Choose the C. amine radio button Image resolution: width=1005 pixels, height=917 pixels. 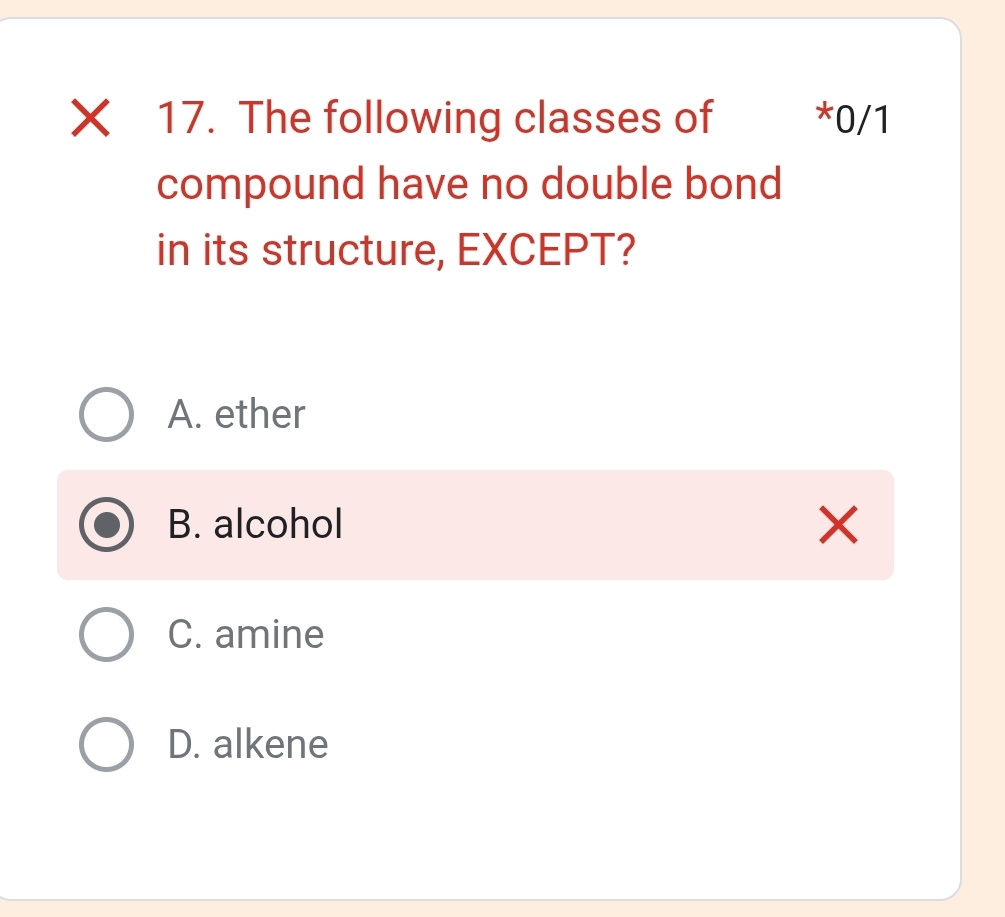[106, 635]
